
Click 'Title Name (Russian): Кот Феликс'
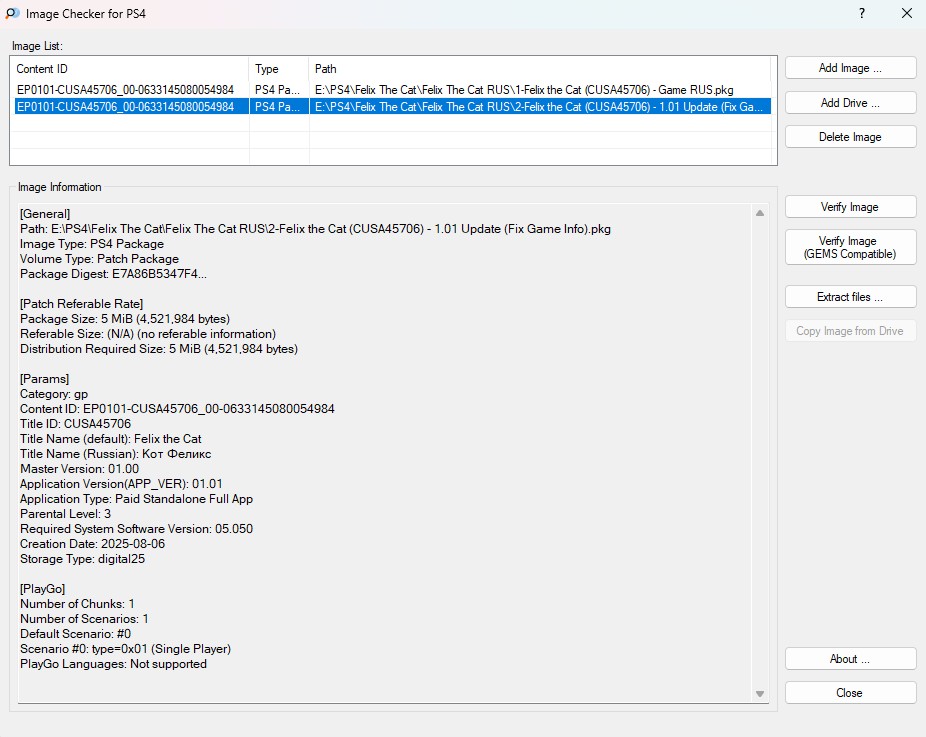point(115,454)
